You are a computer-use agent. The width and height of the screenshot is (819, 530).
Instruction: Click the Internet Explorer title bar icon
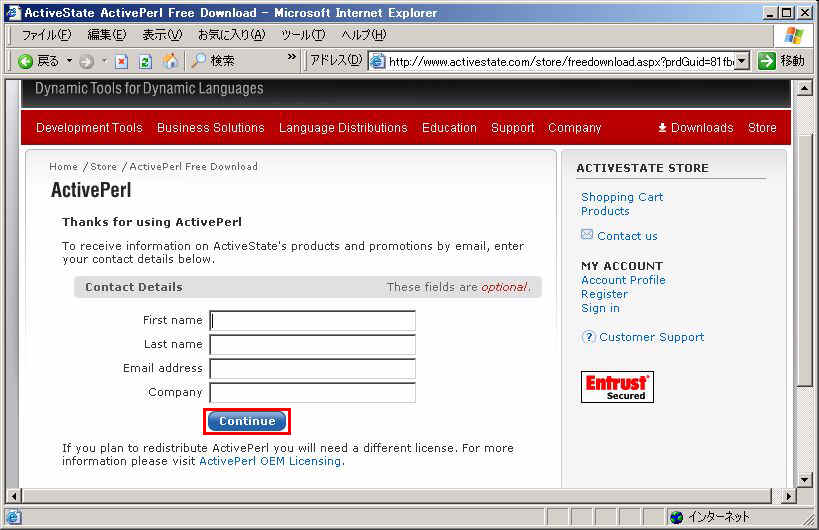pos(13,12)
